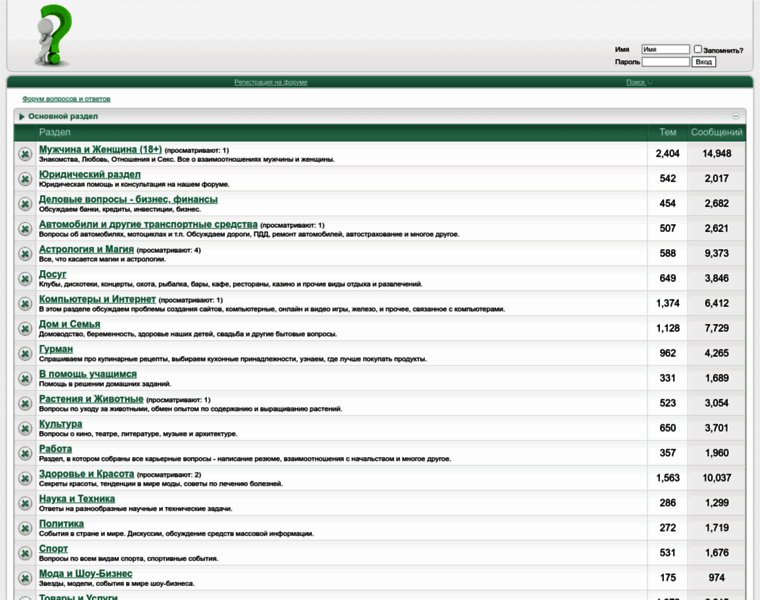Viewport: 760px width, 600px height.
Task: Open the Гурман forum
Action: coord(56,349)
